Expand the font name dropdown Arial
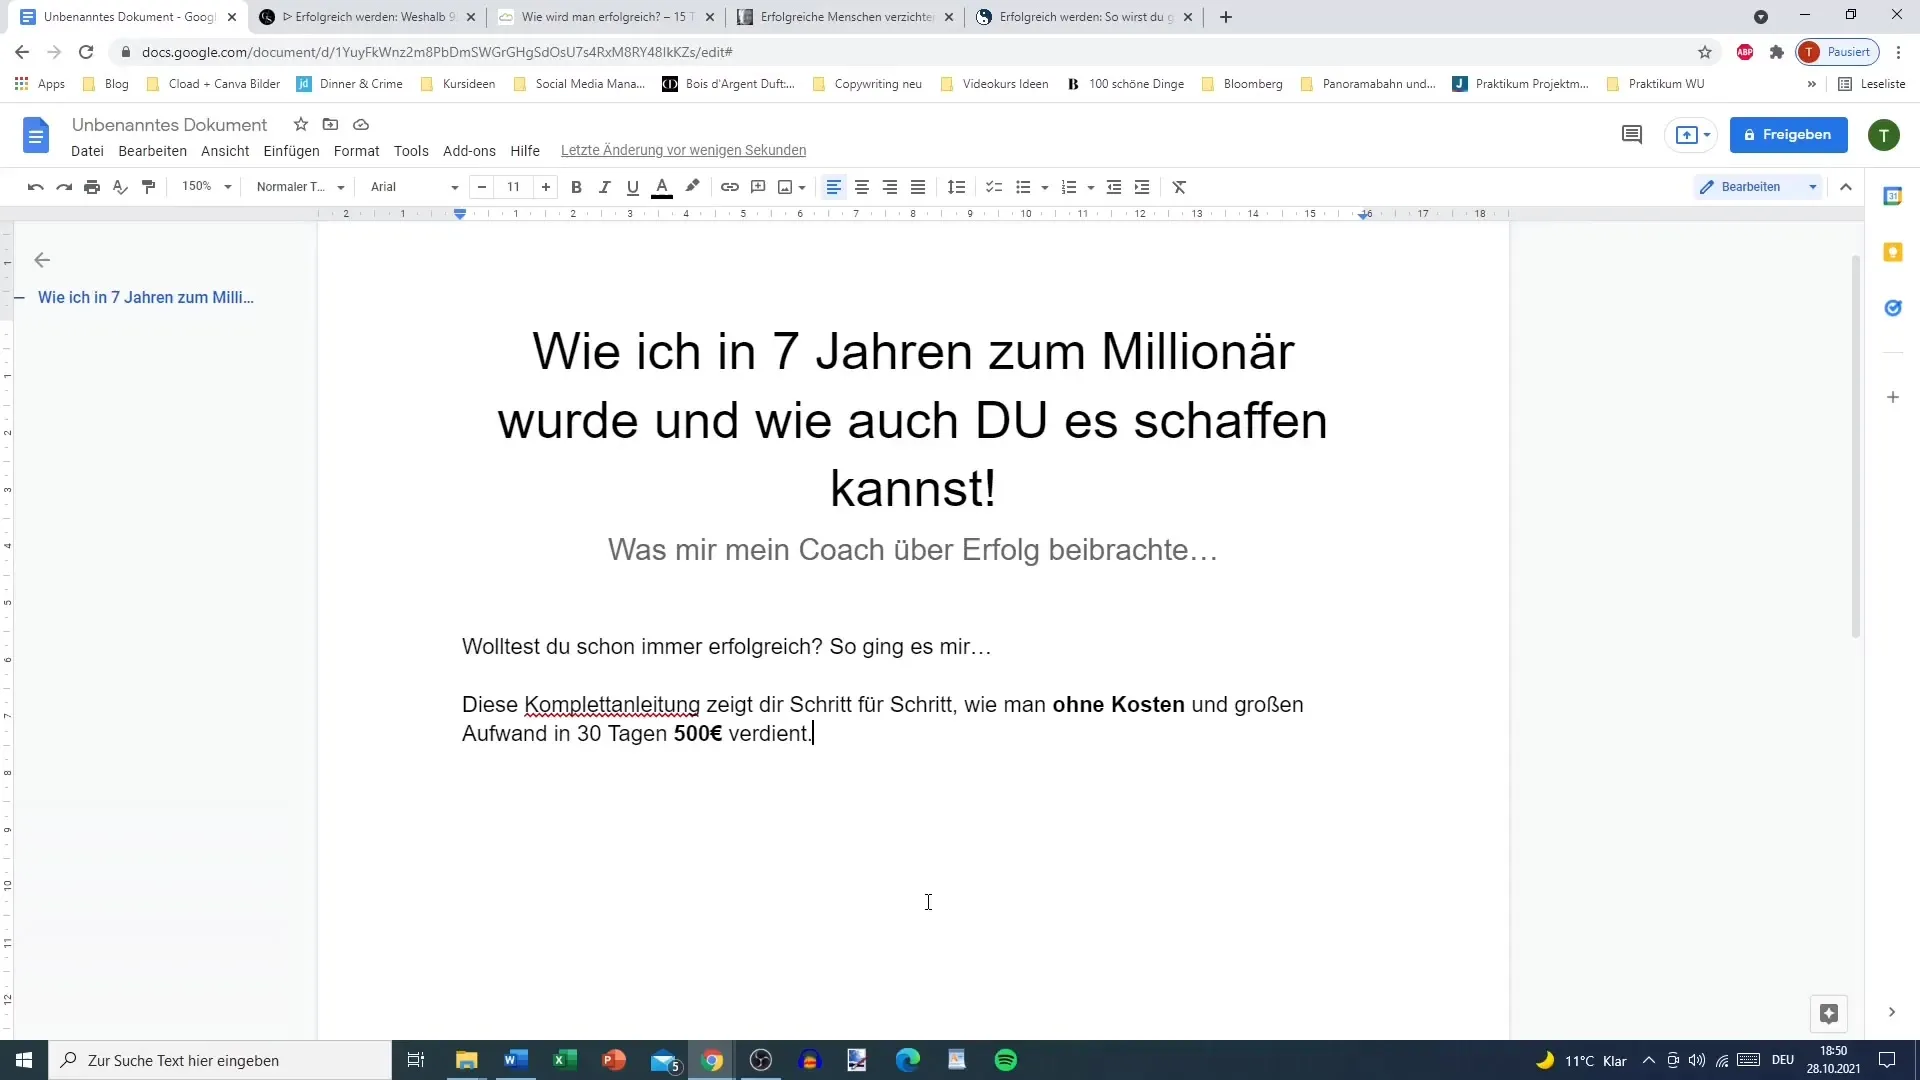The image size is (1920, 1080). tap(455, 186)
